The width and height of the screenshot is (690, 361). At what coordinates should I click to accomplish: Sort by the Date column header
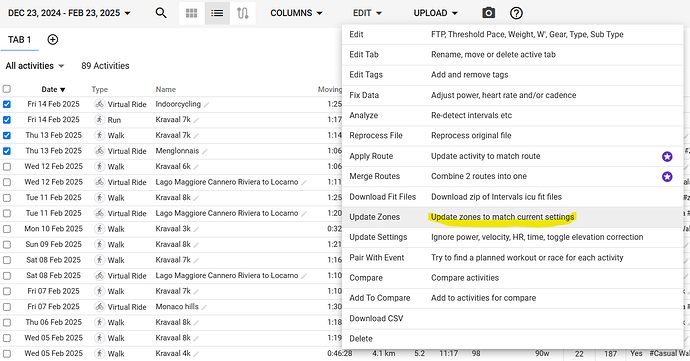click(x=53, y=89)
